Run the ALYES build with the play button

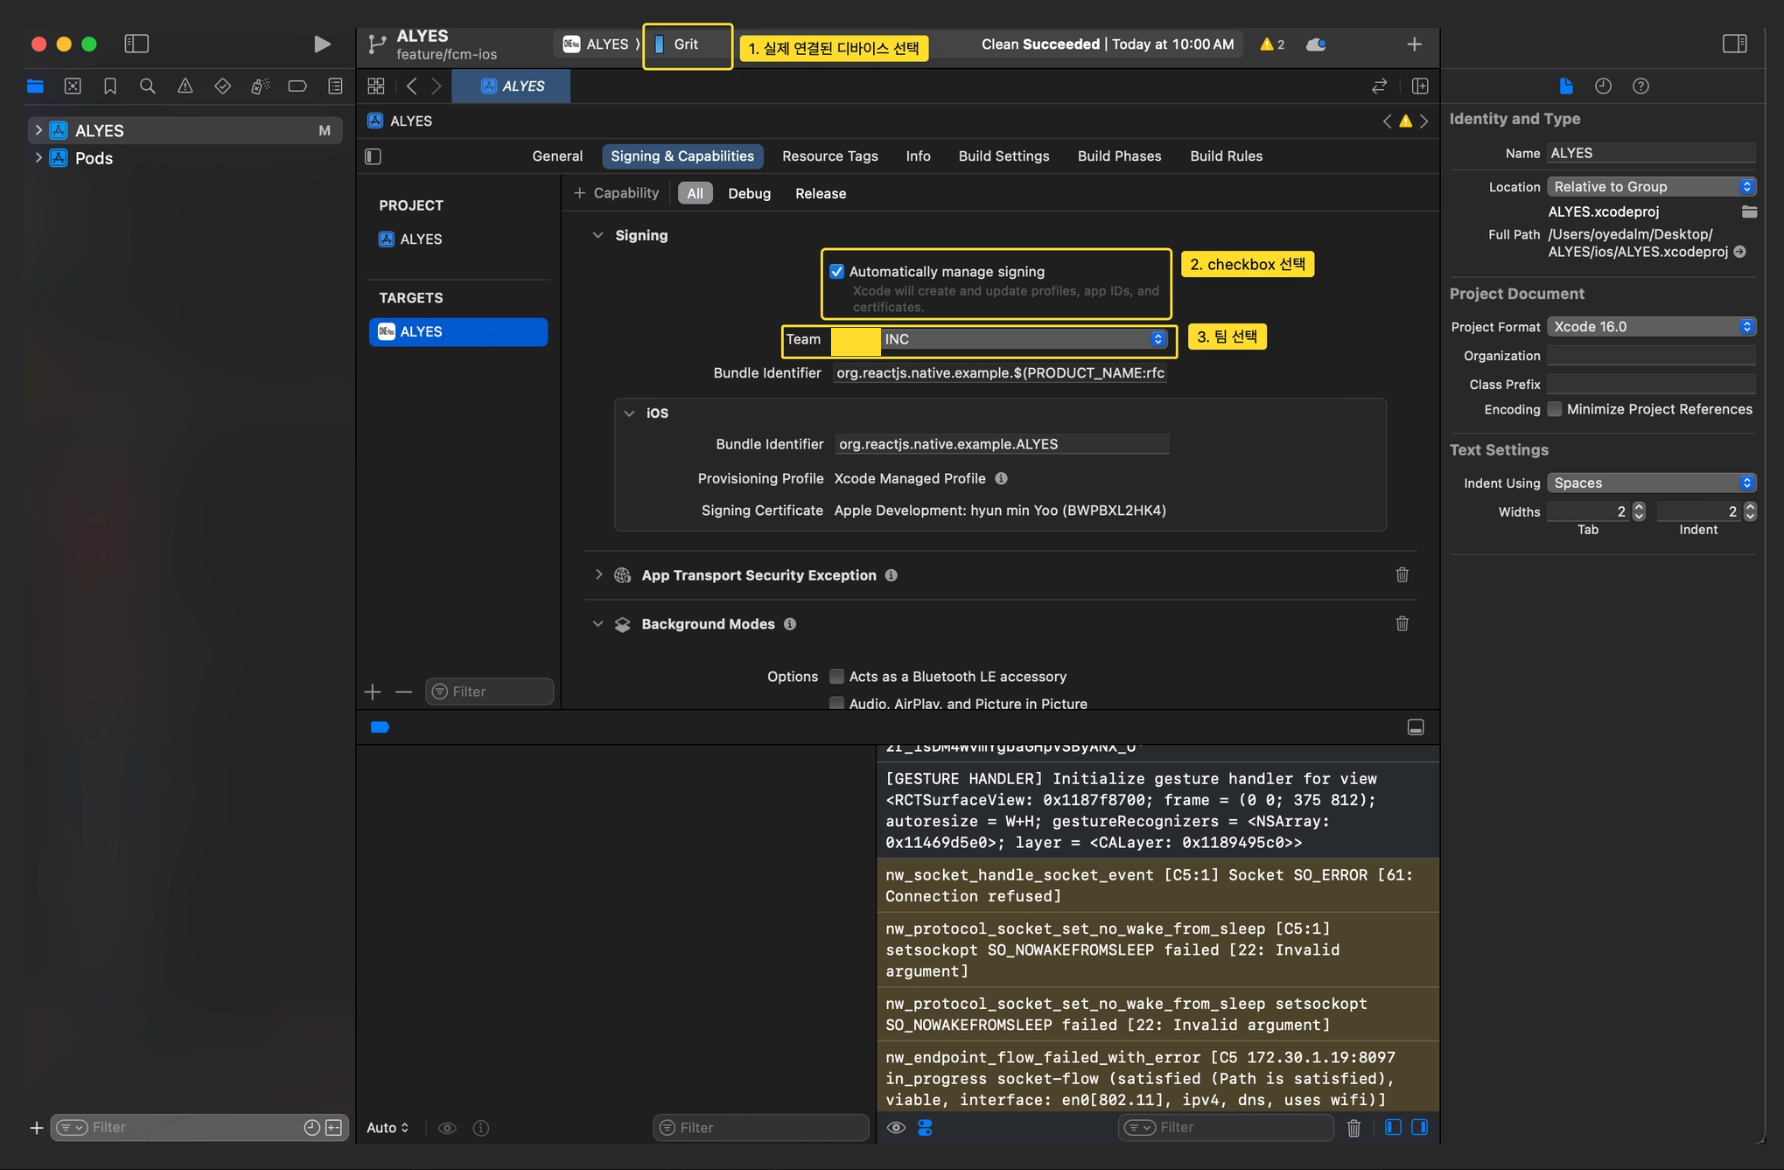[x=321, y=44]
